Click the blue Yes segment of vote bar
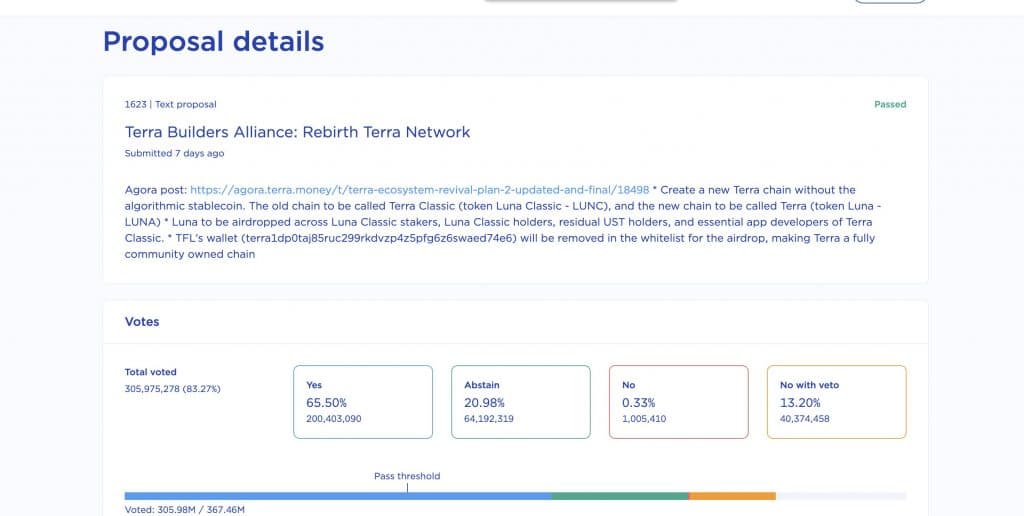The height and width of the screenshot is (516, 1024). [337, 496]
